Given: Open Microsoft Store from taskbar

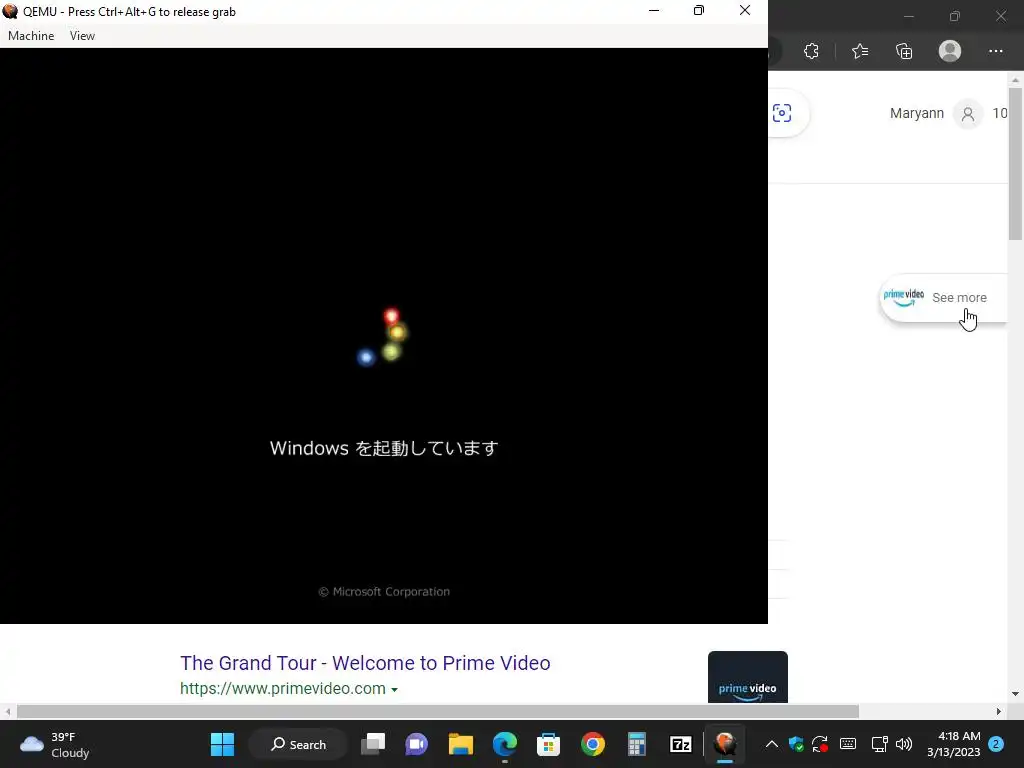Looking at the screenshot, I should [x=549, y=744].
